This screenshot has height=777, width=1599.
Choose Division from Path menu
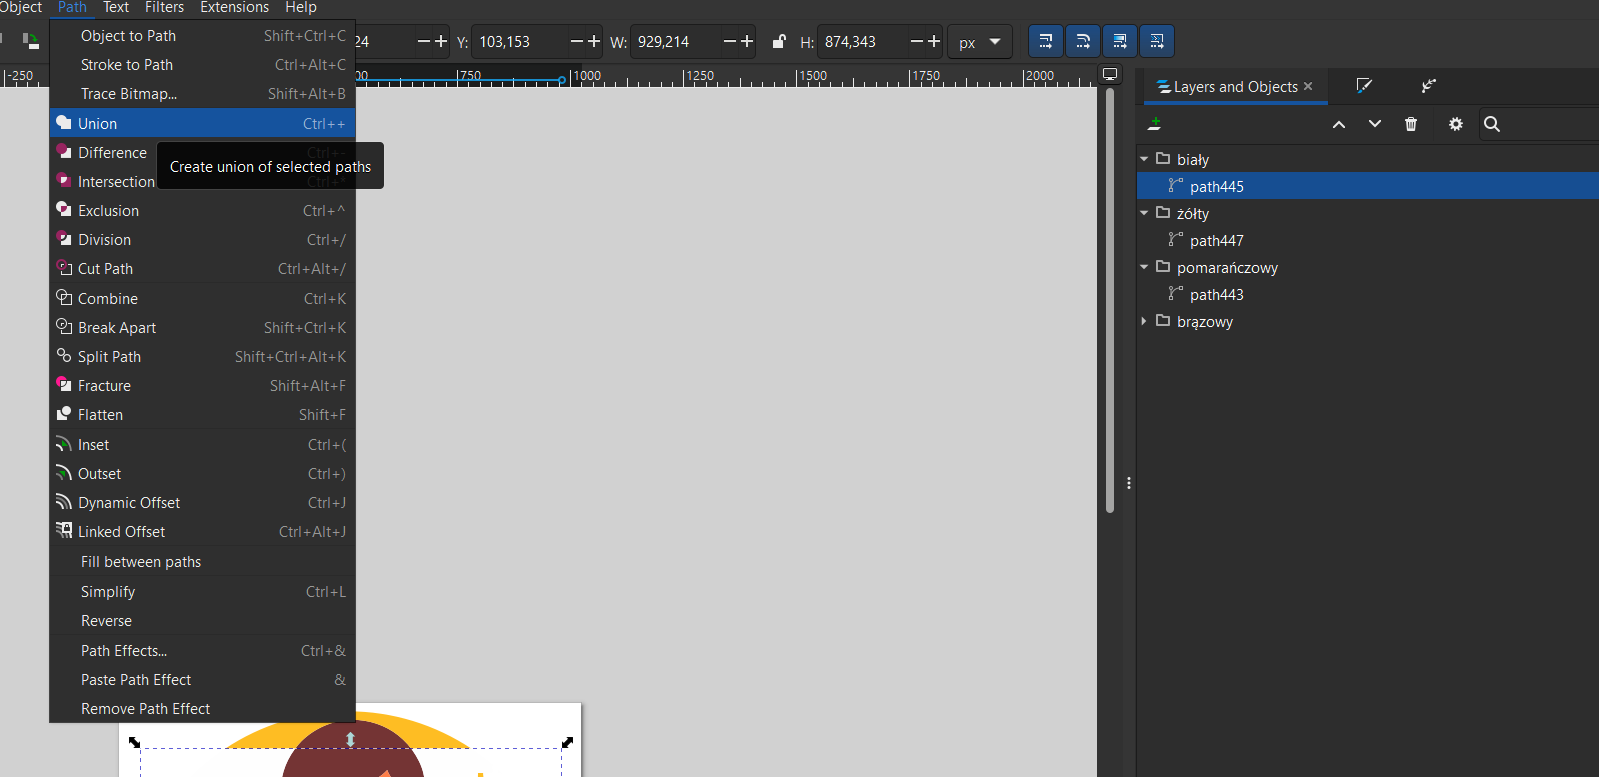tap(202, 239)
